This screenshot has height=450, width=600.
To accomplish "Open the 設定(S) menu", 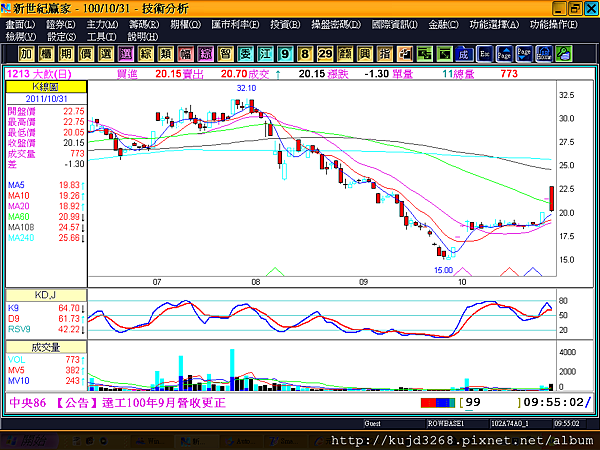I will coord(62,37).
